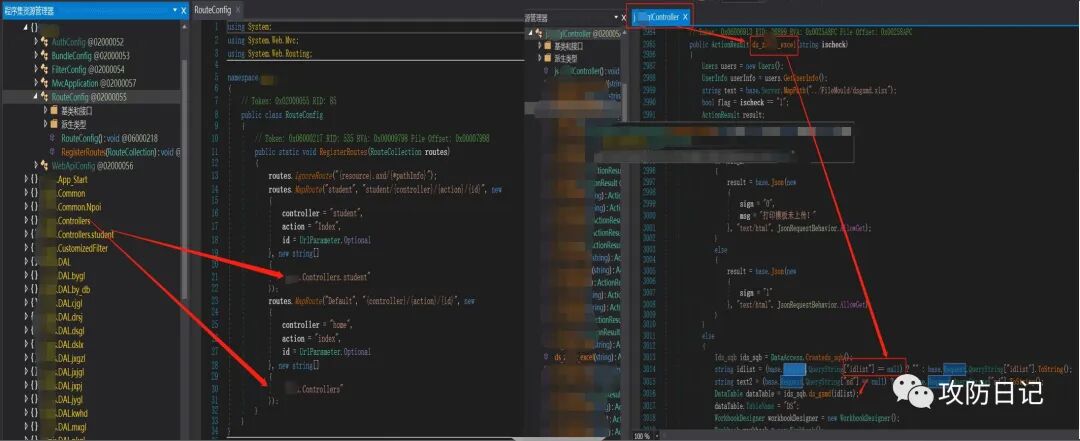Switch to the RouteConfig tab

point(212,10)
